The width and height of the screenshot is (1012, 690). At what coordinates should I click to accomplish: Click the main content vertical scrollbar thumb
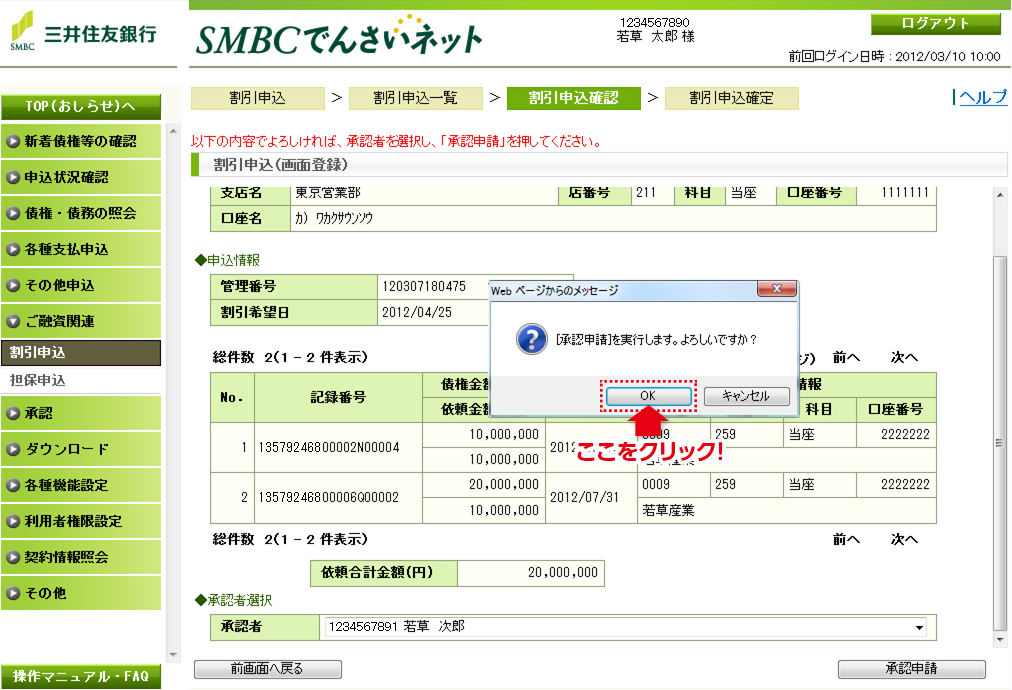[x=1000, y=443]
